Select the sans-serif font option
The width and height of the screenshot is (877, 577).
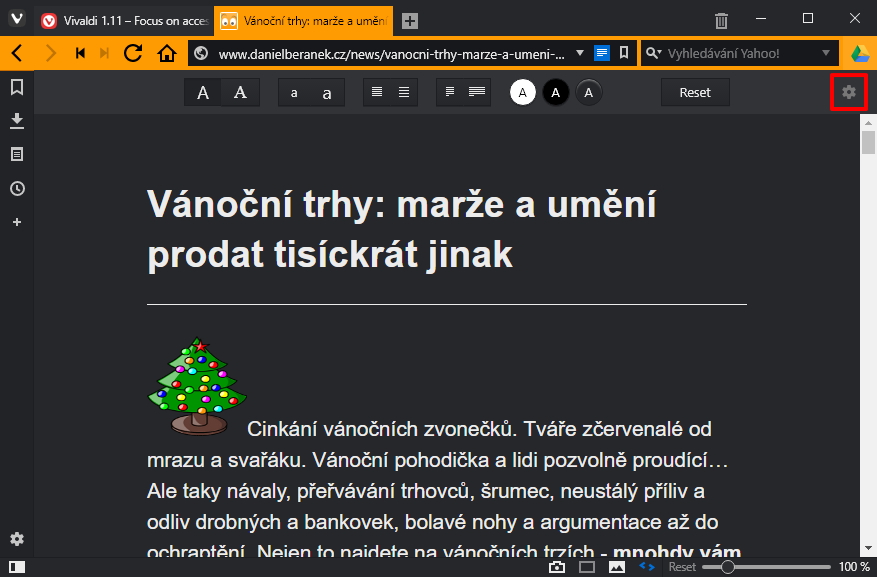point(203,92)
